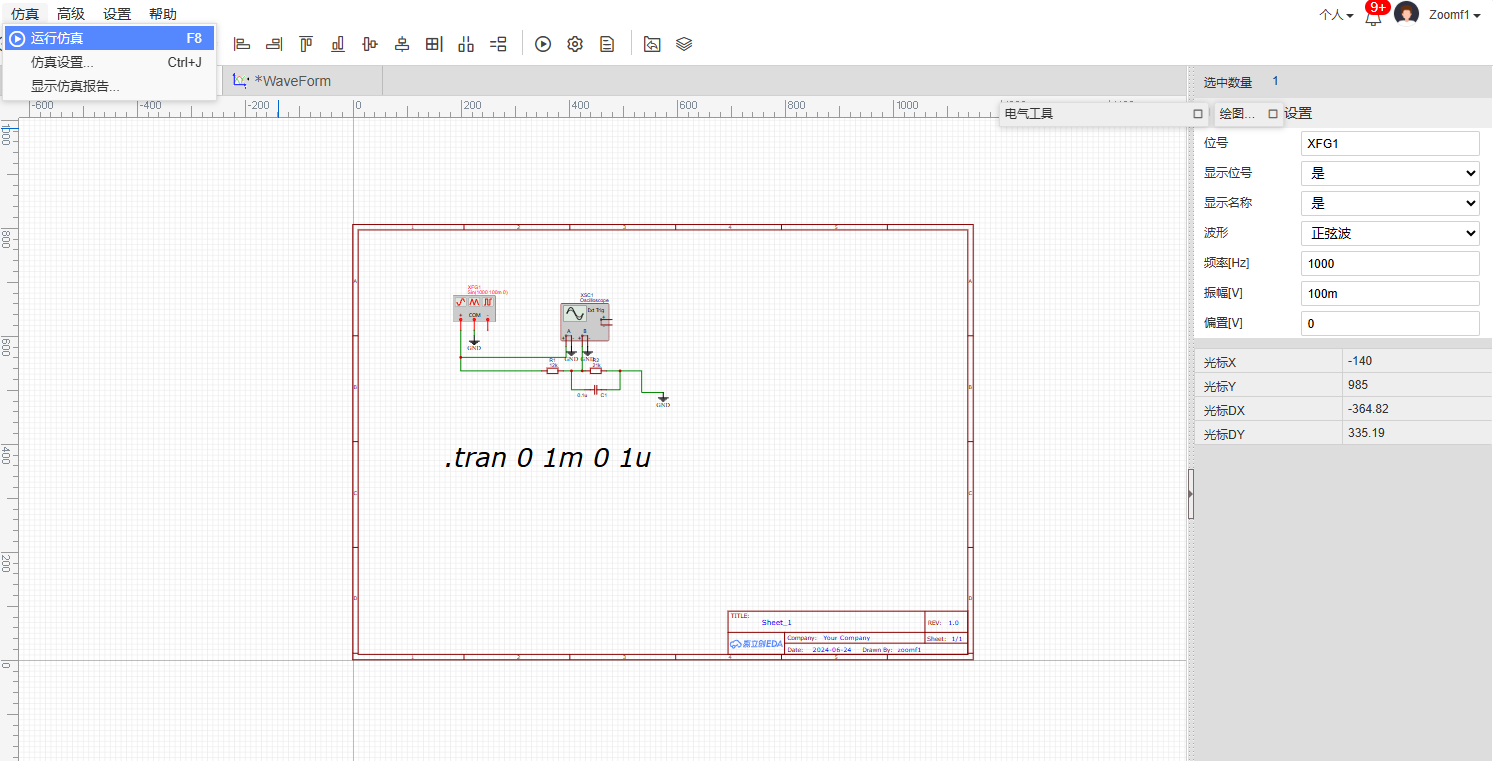Screen dimensions: 1493x761
Task: Click the align top toolbar icon
Action: [306, 44]
